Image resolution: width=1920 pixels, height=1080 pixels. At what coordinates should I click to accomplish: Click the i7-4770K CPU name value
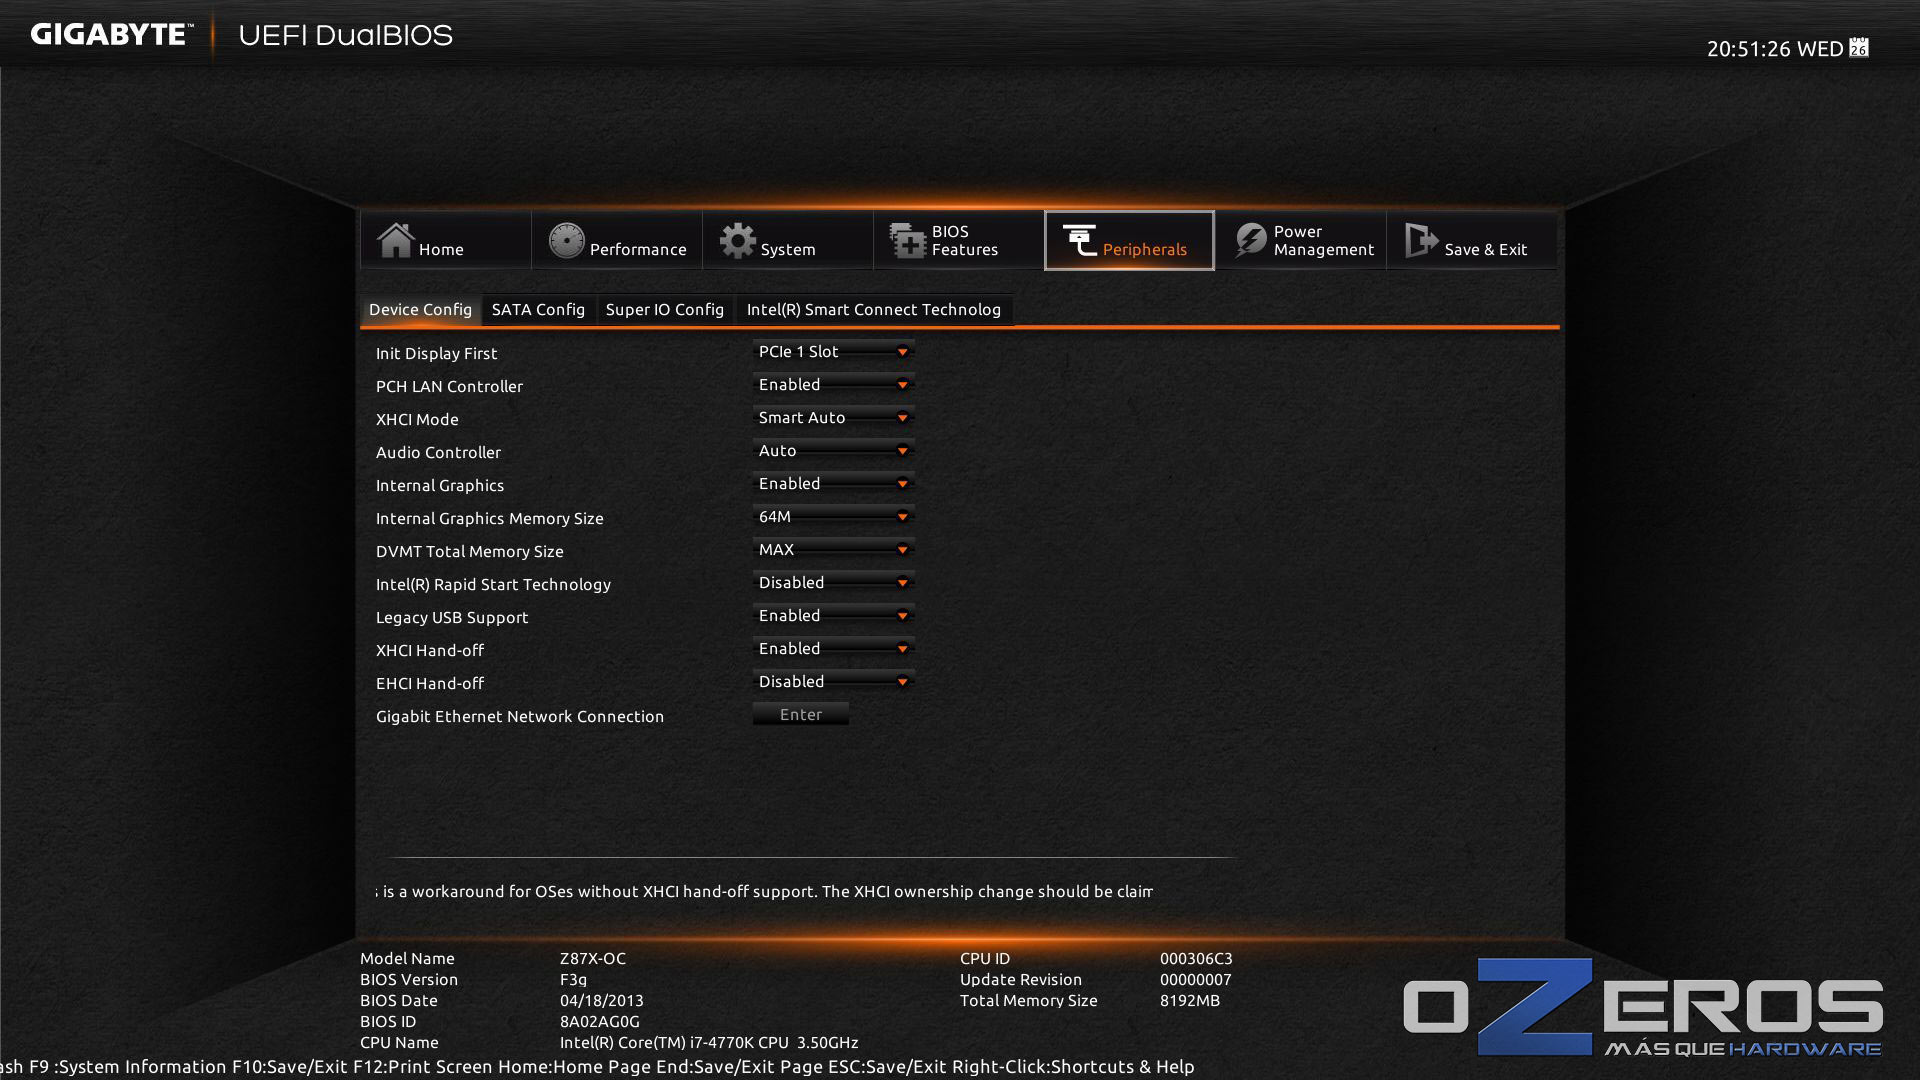pos(709,1042)
